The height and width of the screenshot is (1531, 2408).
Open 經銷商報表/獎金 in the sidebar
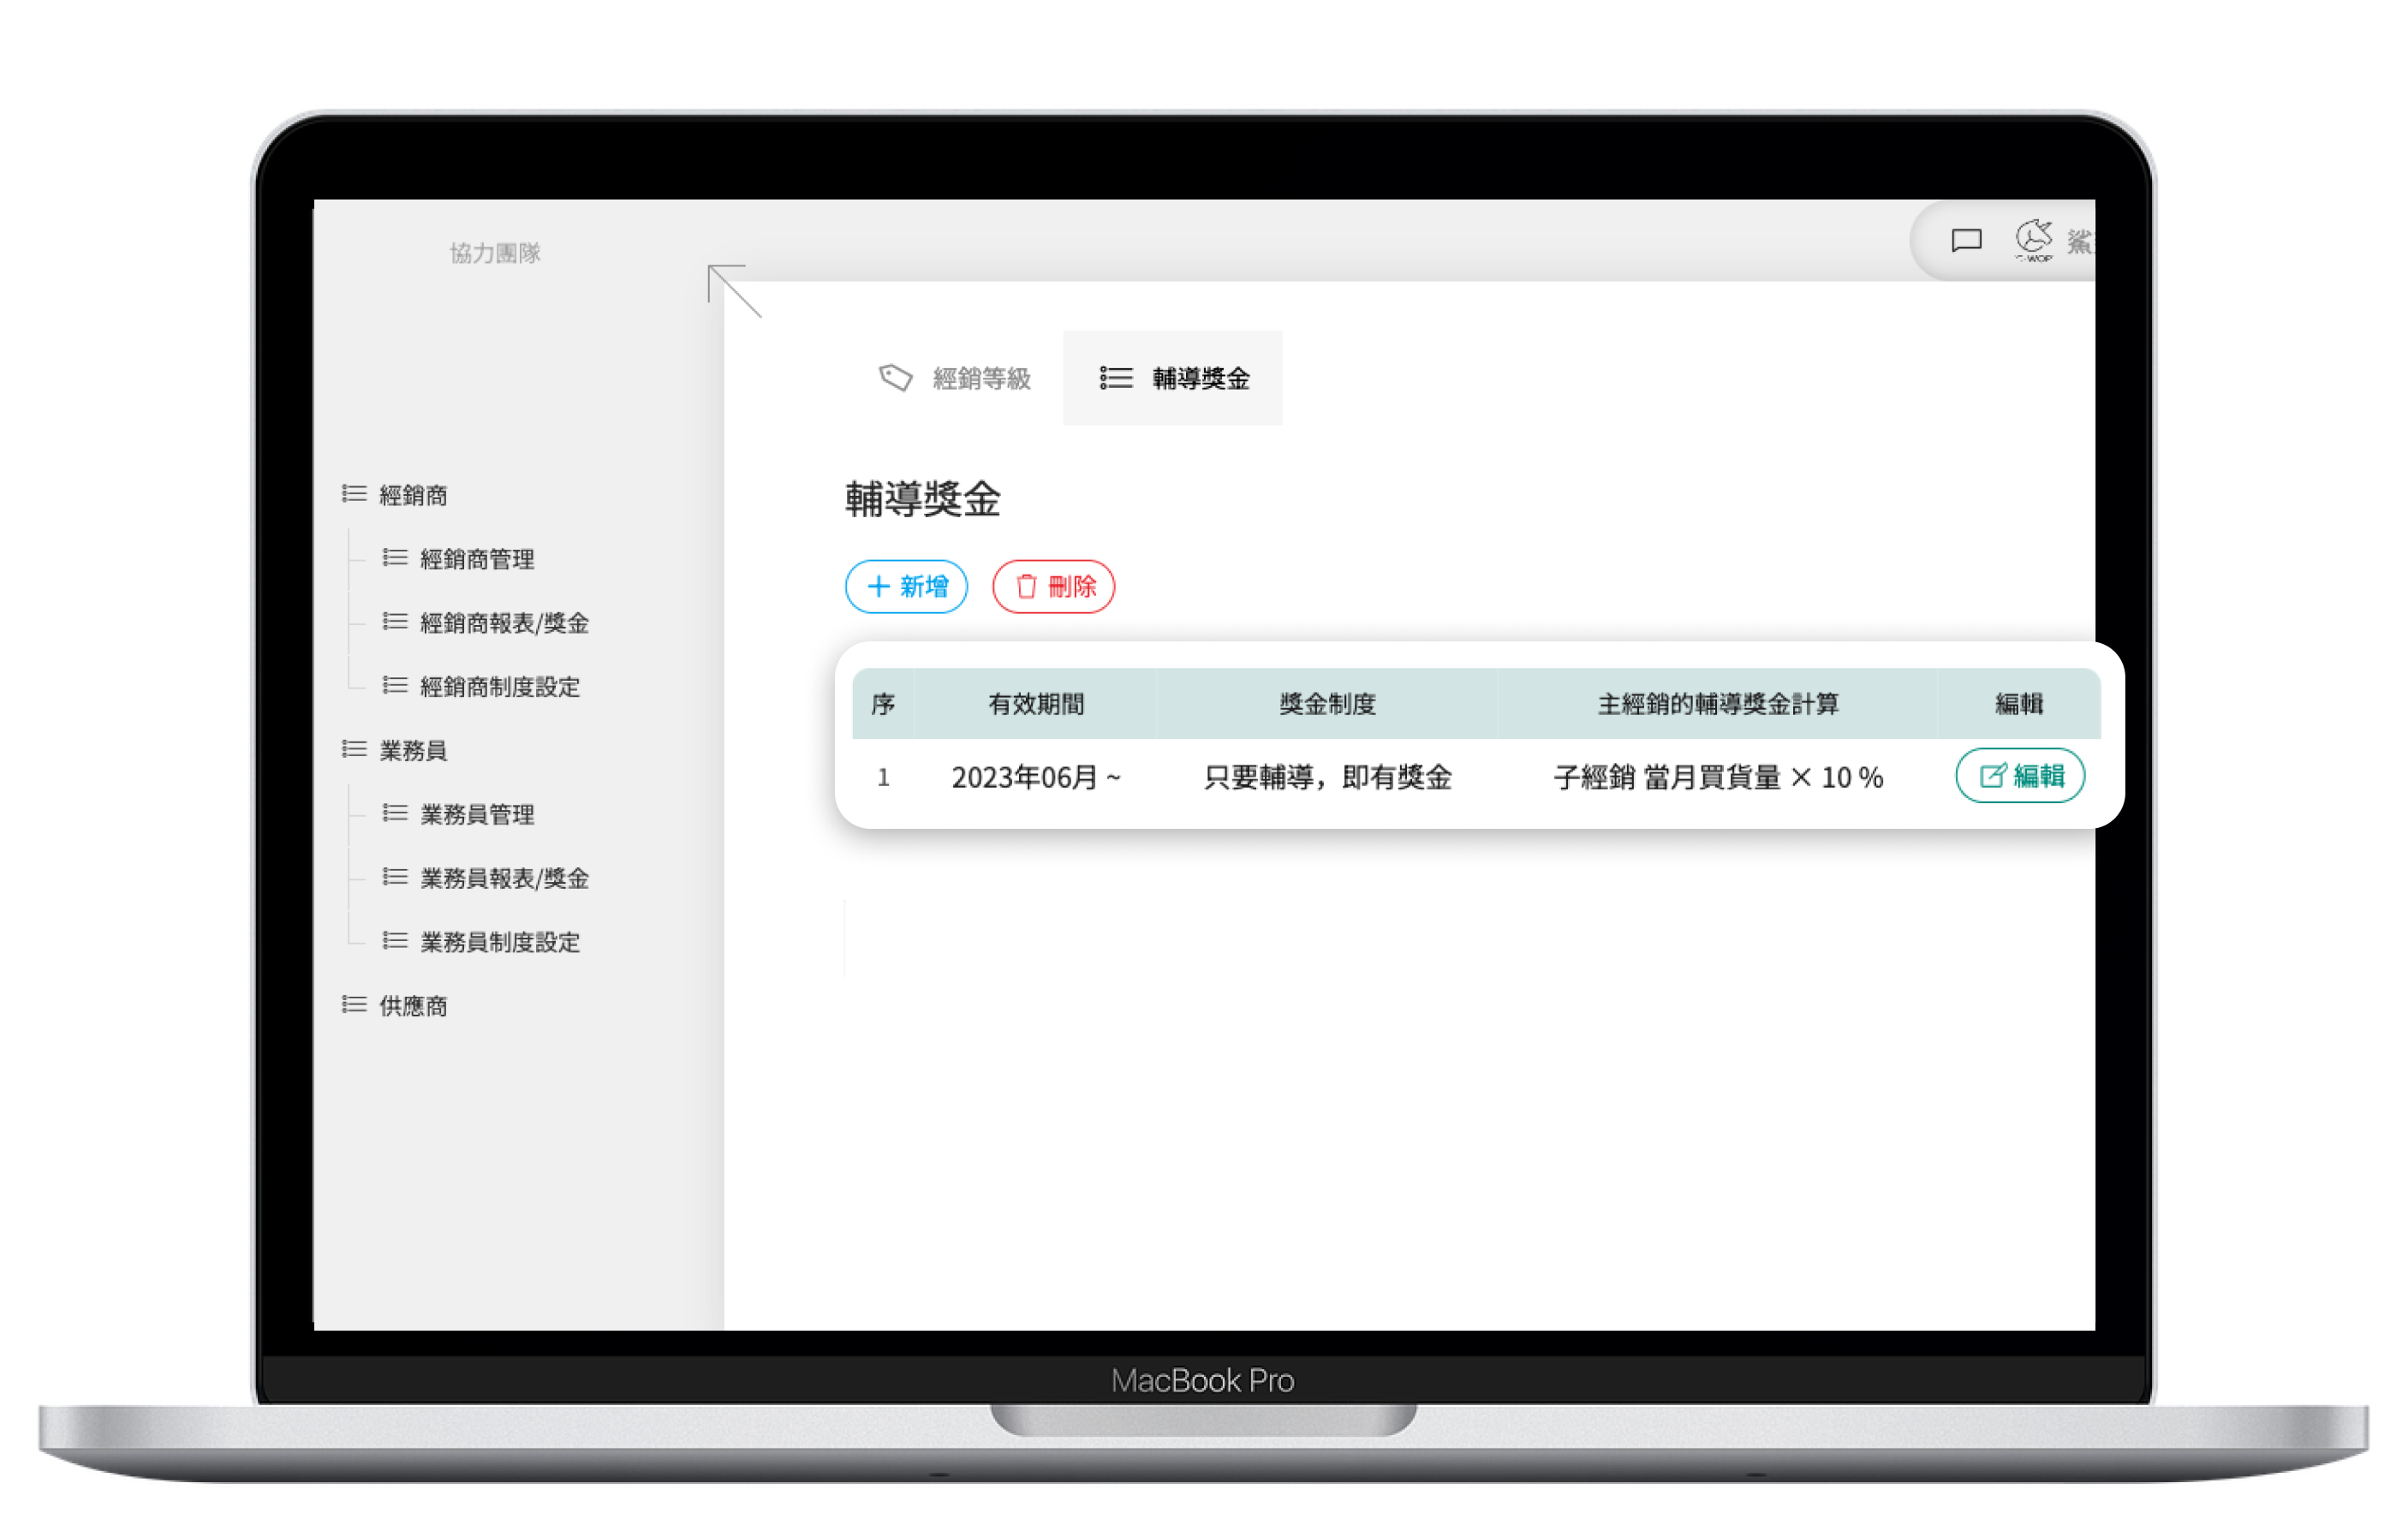pyautogui.click(x=504, y=623)
